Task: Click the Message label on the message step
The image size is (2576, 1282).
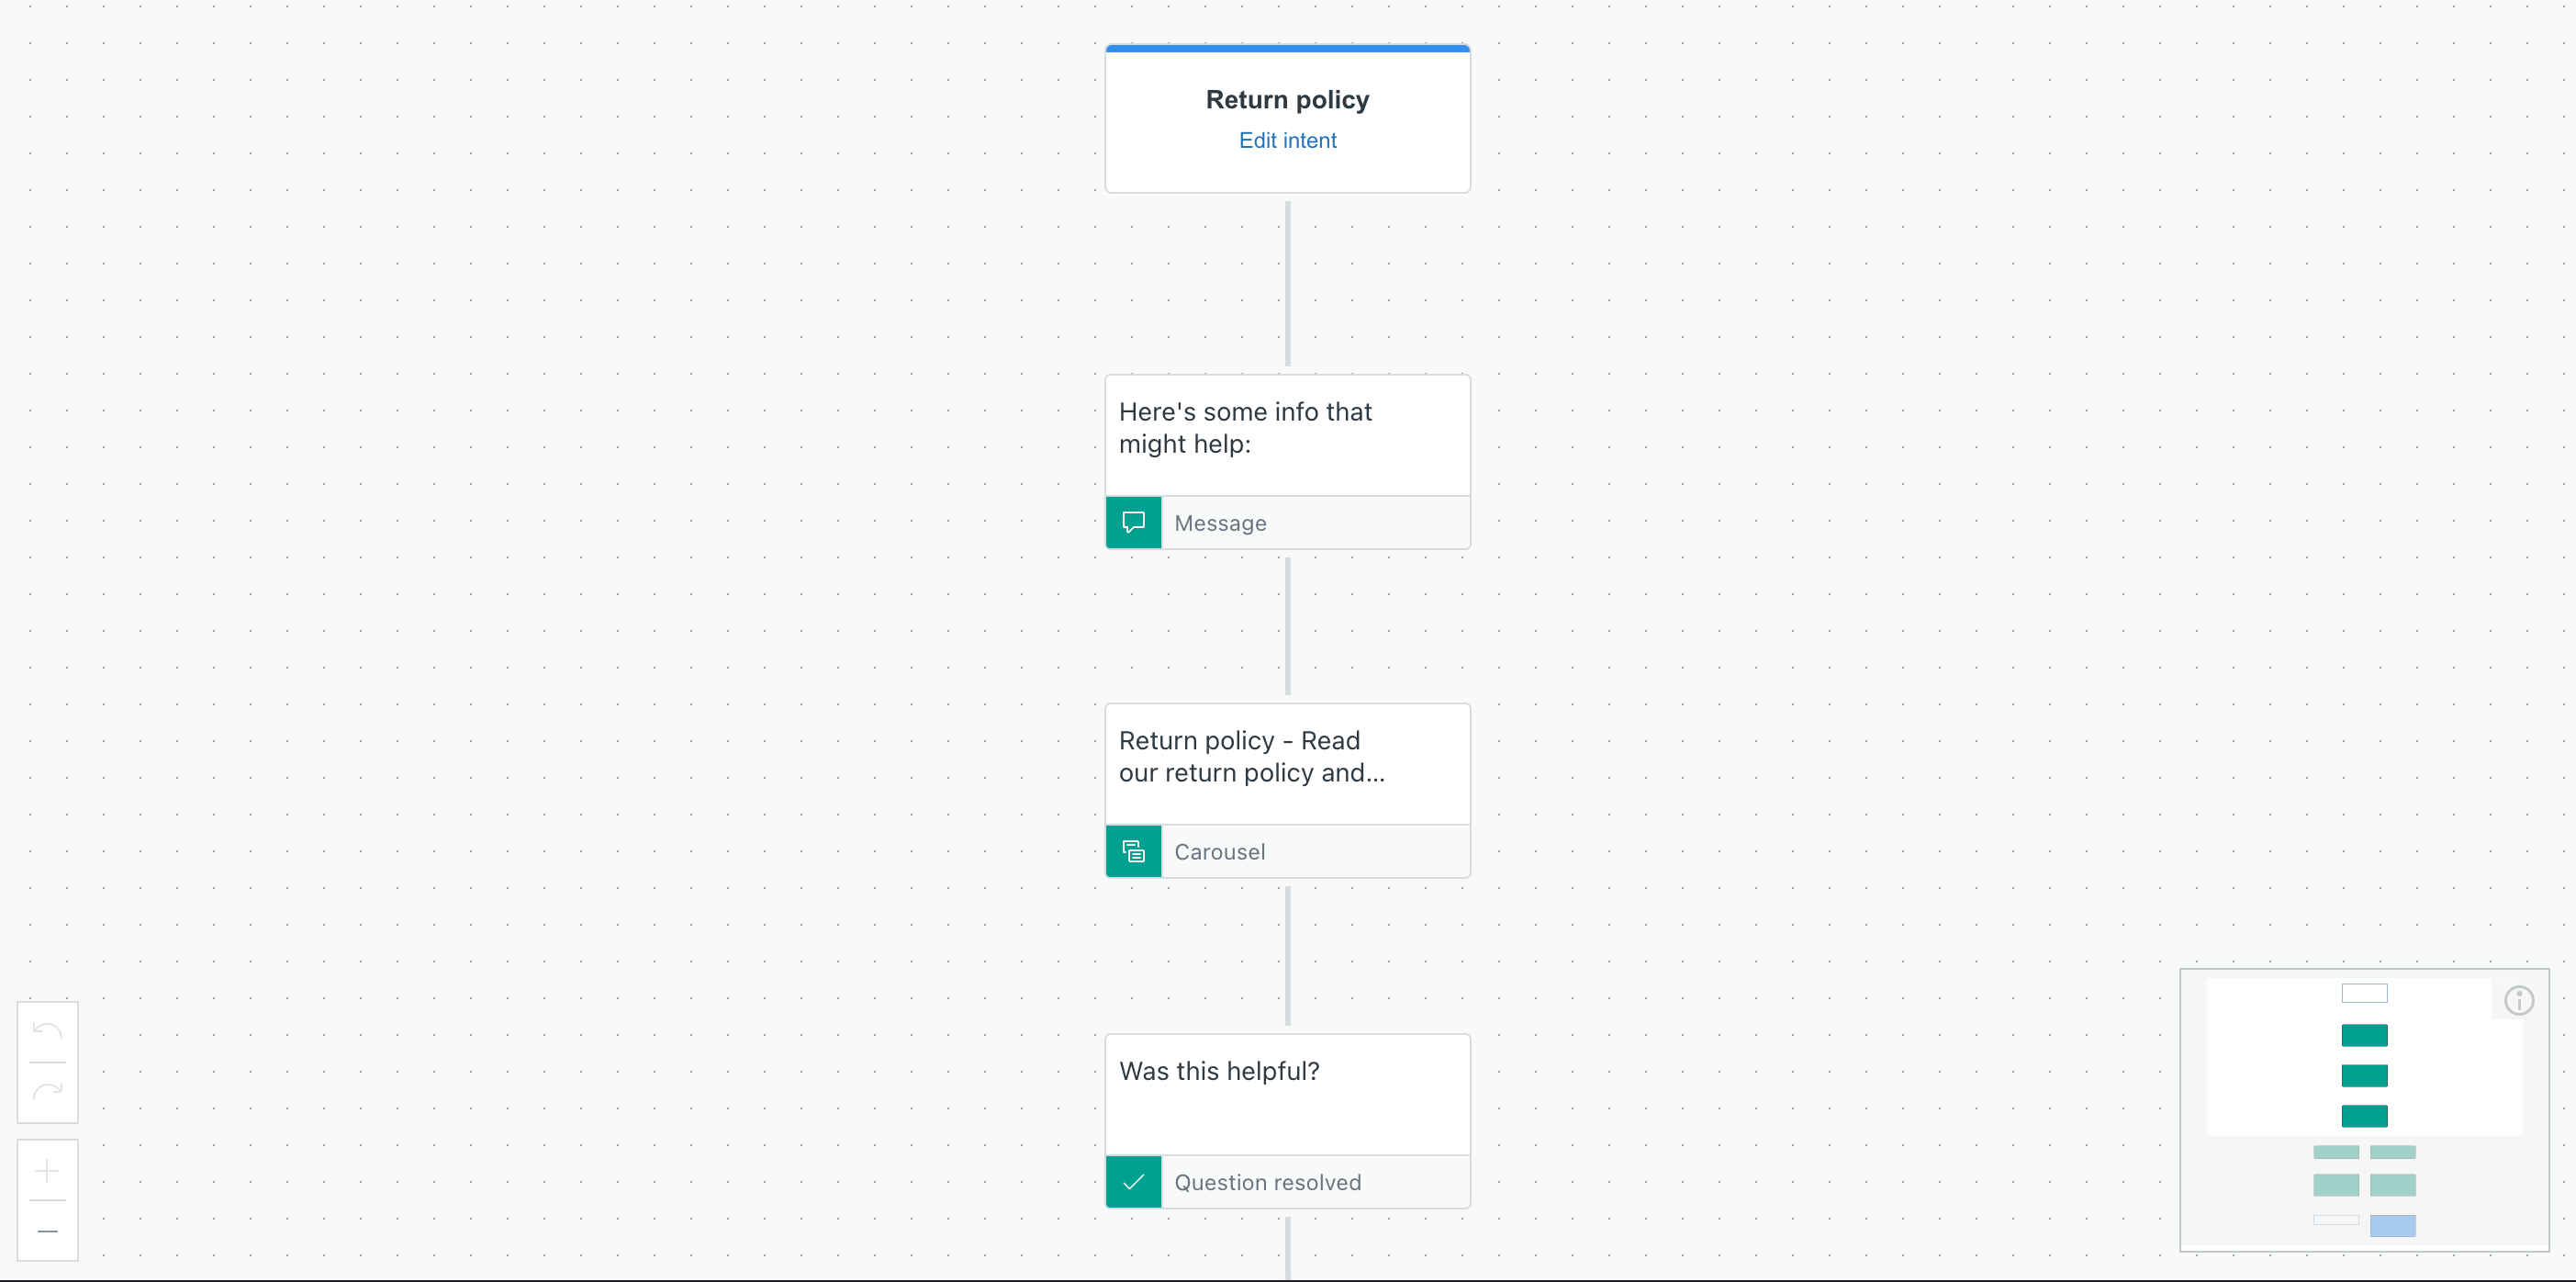Action: [x=1220, y=522]
